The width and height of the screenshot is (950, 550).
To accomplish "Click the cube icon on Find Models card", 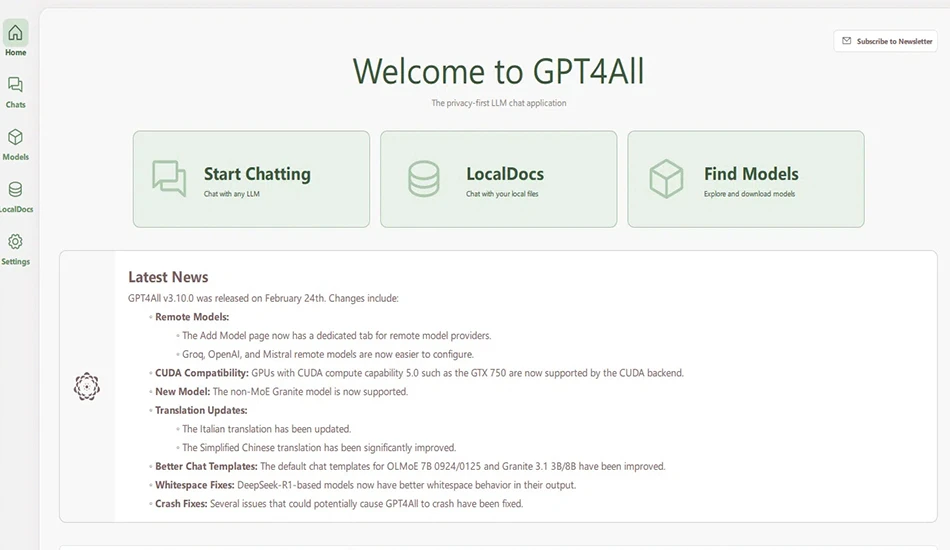I will point(666,179).
